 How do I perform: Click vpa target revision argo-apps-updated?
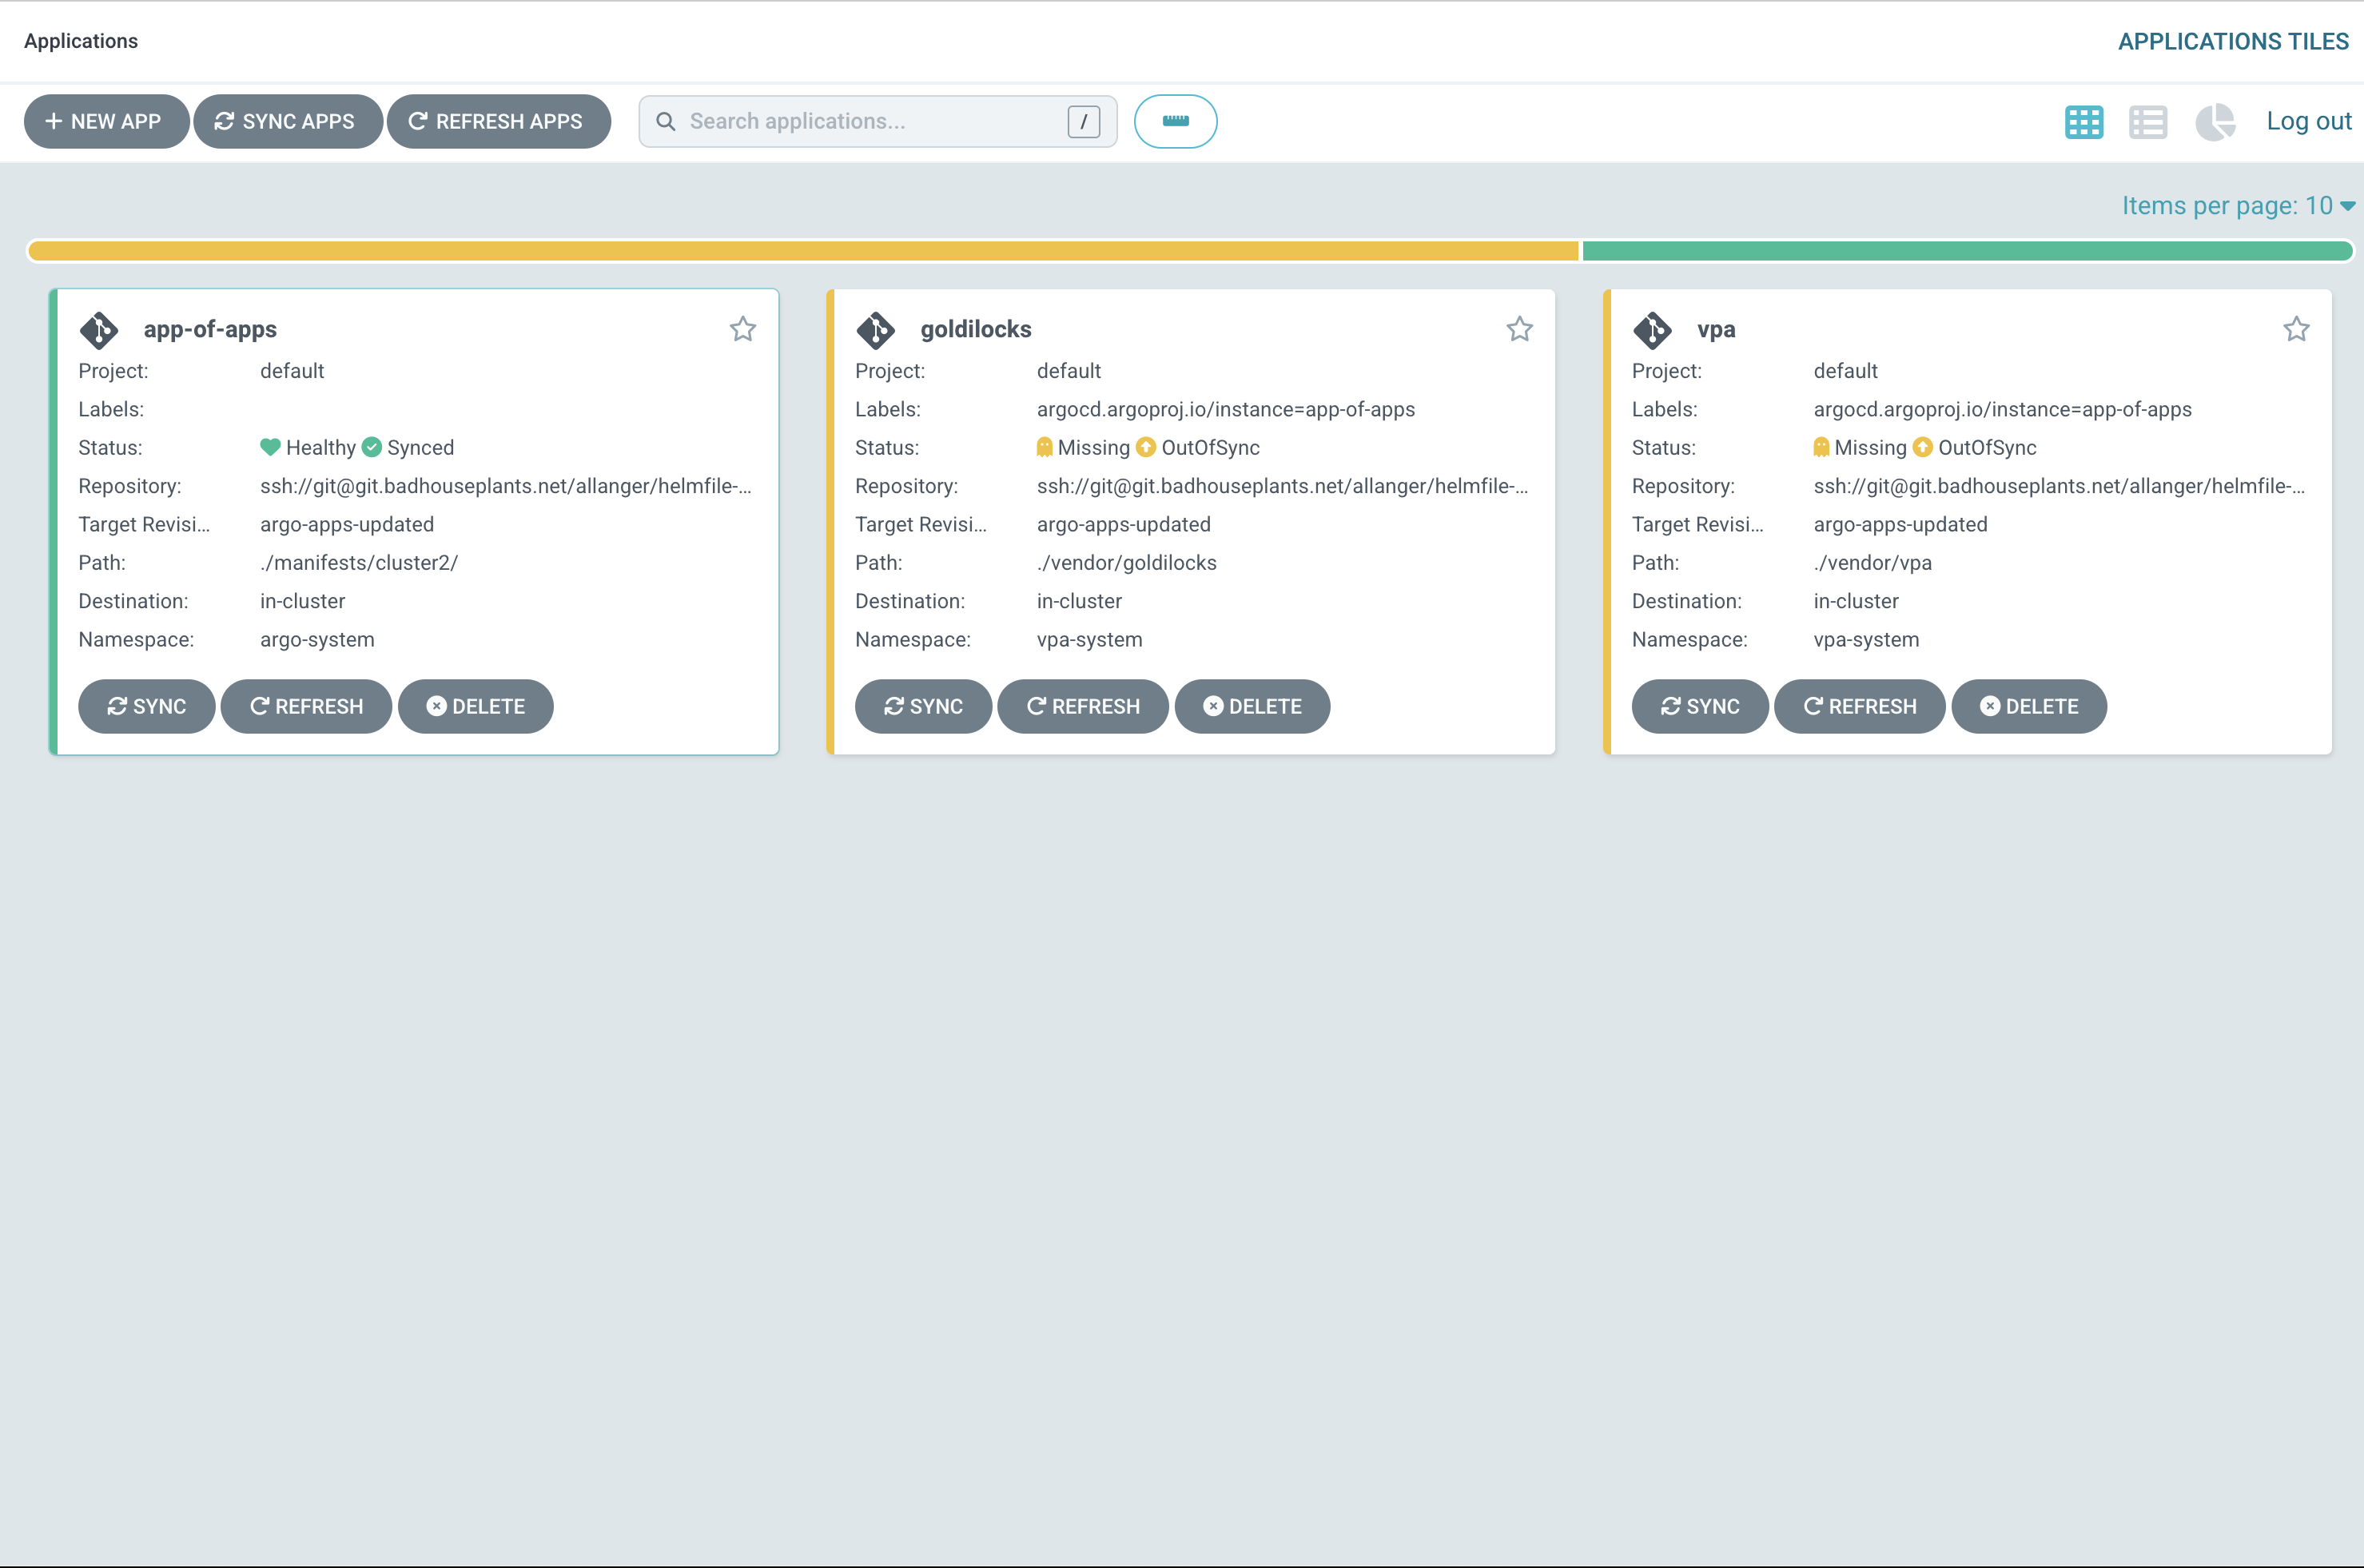tap(1901, 525)
